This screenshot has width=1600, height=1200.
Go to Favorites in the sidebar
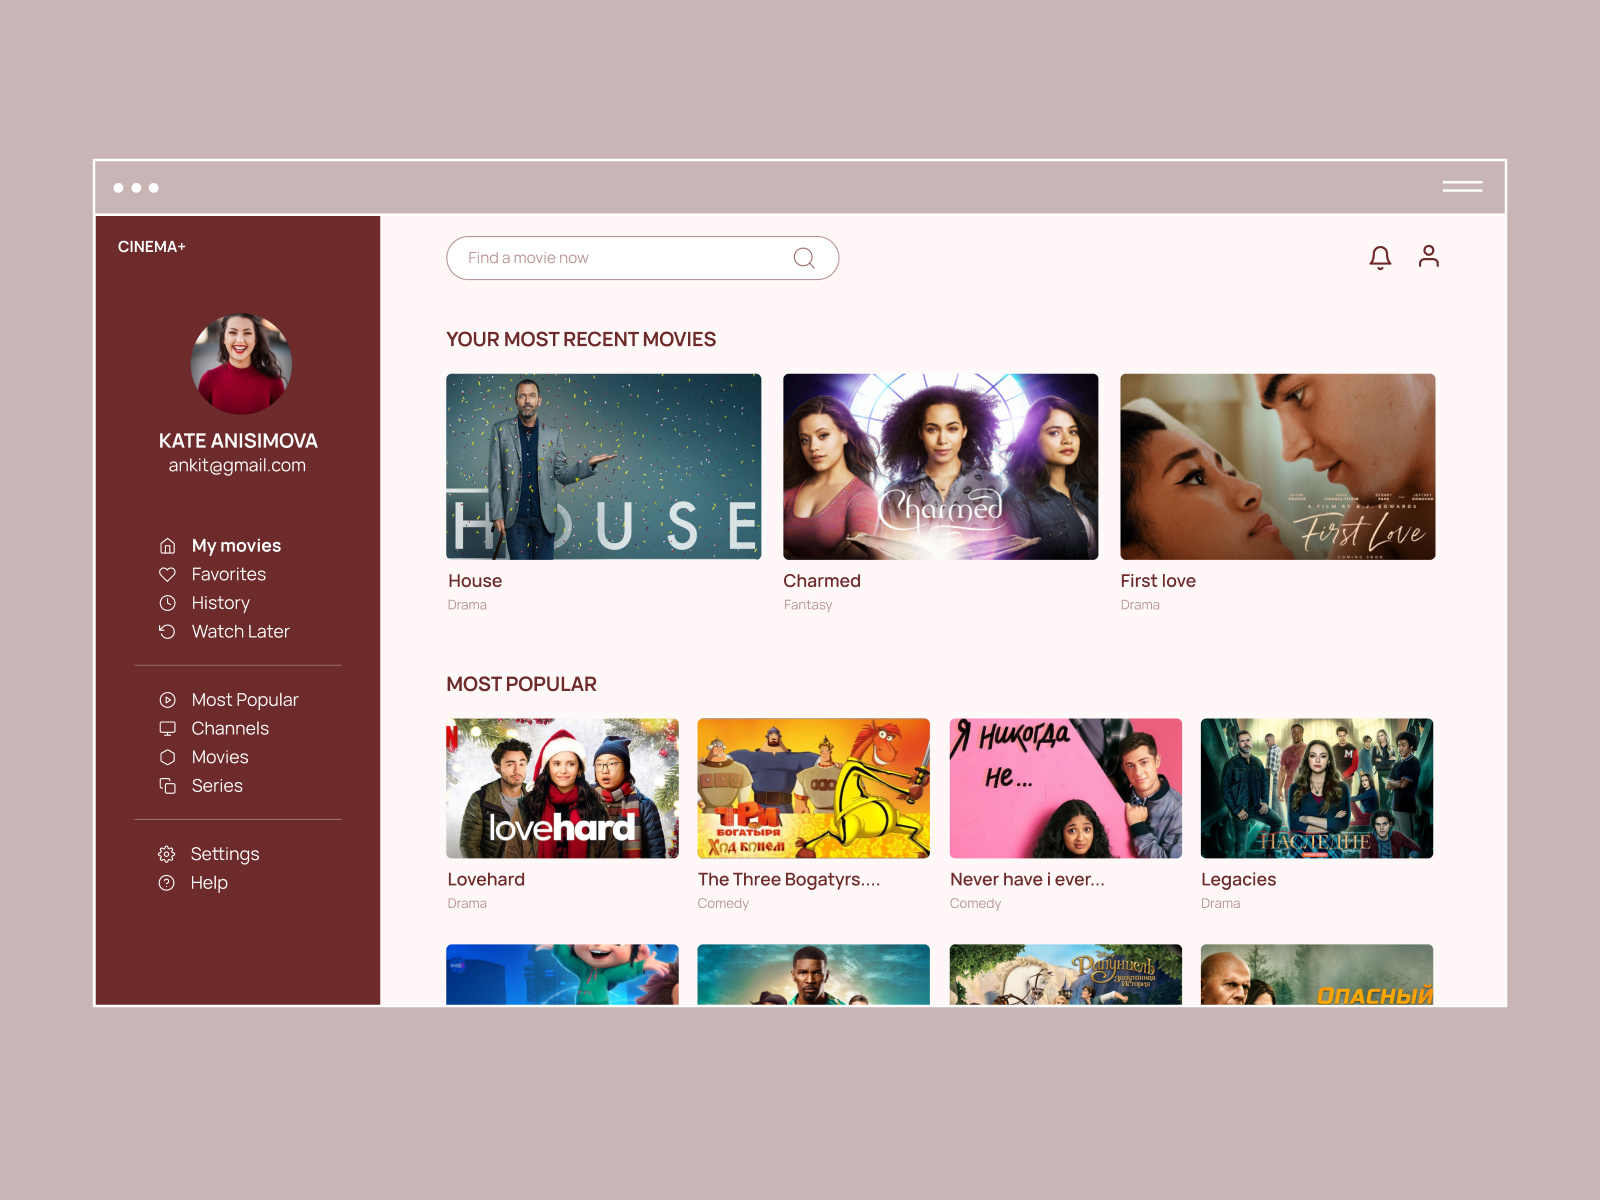tap(229, 574)
